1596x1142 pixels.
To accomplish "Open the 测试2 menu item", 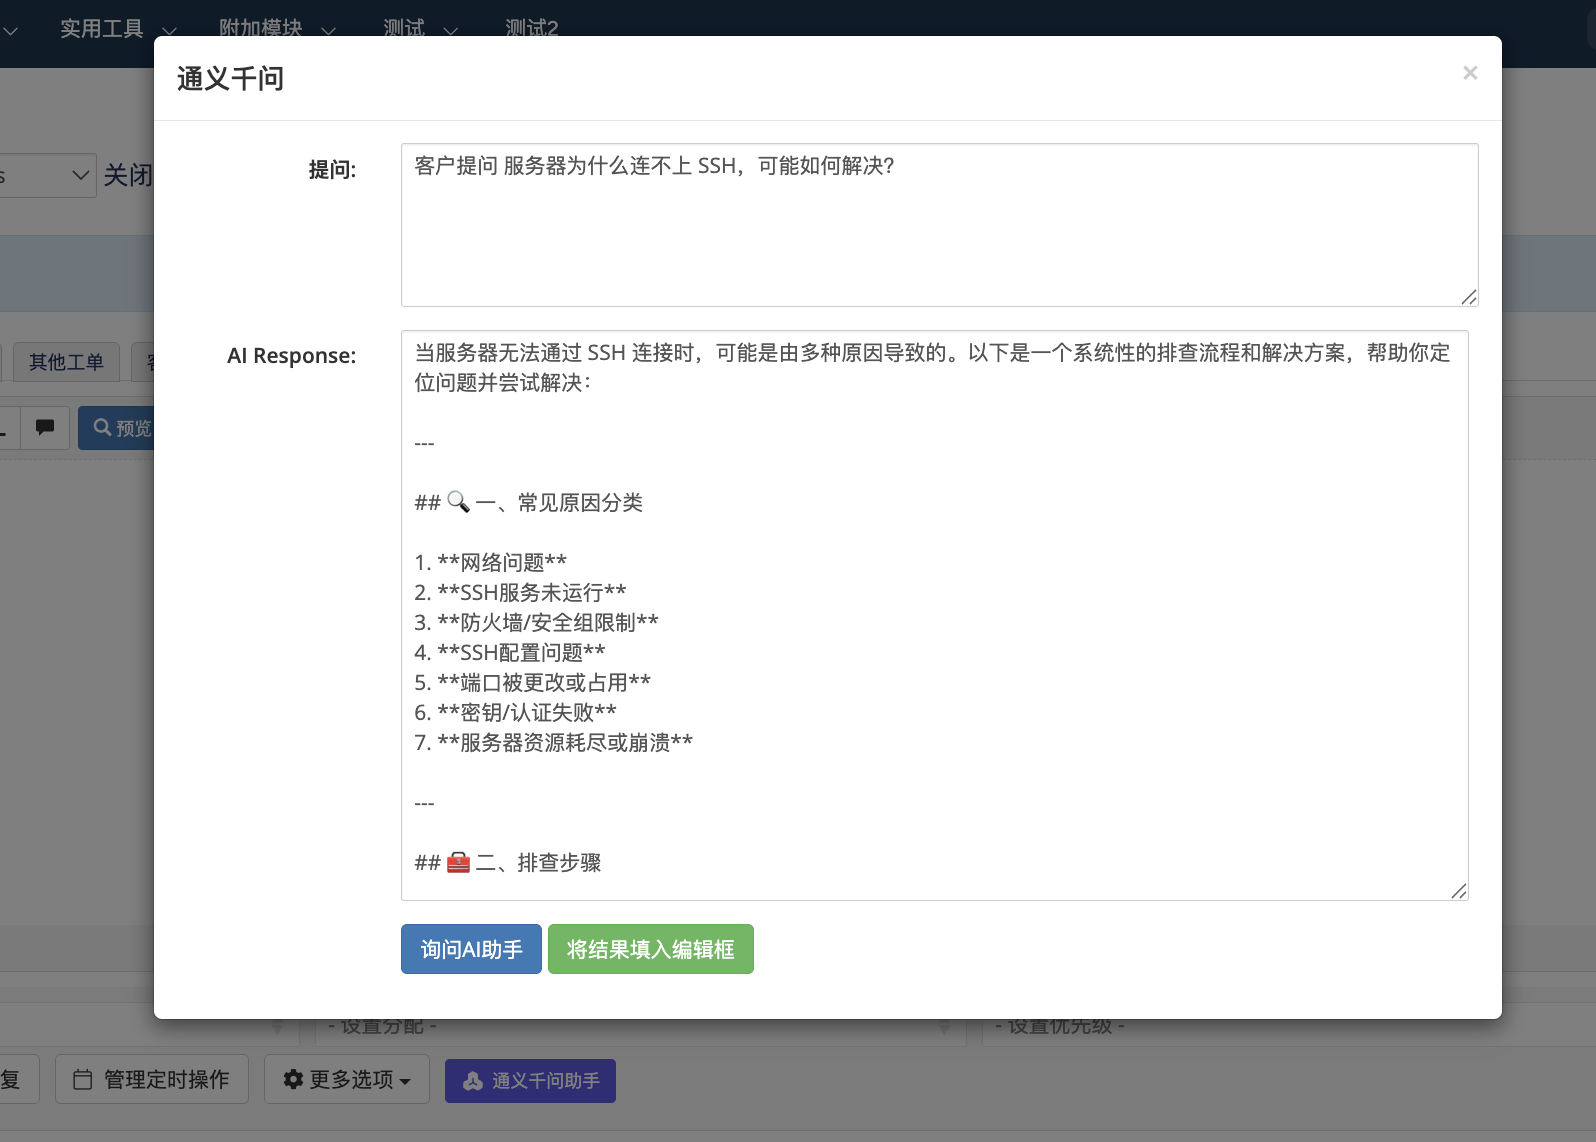I will [x=531, y=29].
